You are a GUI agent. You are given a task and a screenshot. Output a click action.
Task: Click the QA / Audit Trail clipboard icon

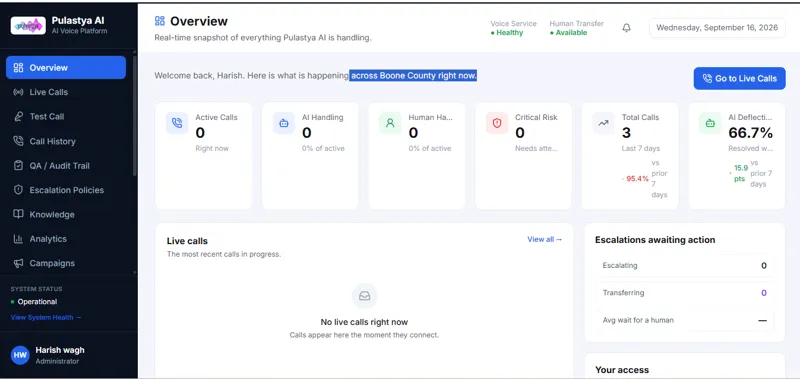18,166
